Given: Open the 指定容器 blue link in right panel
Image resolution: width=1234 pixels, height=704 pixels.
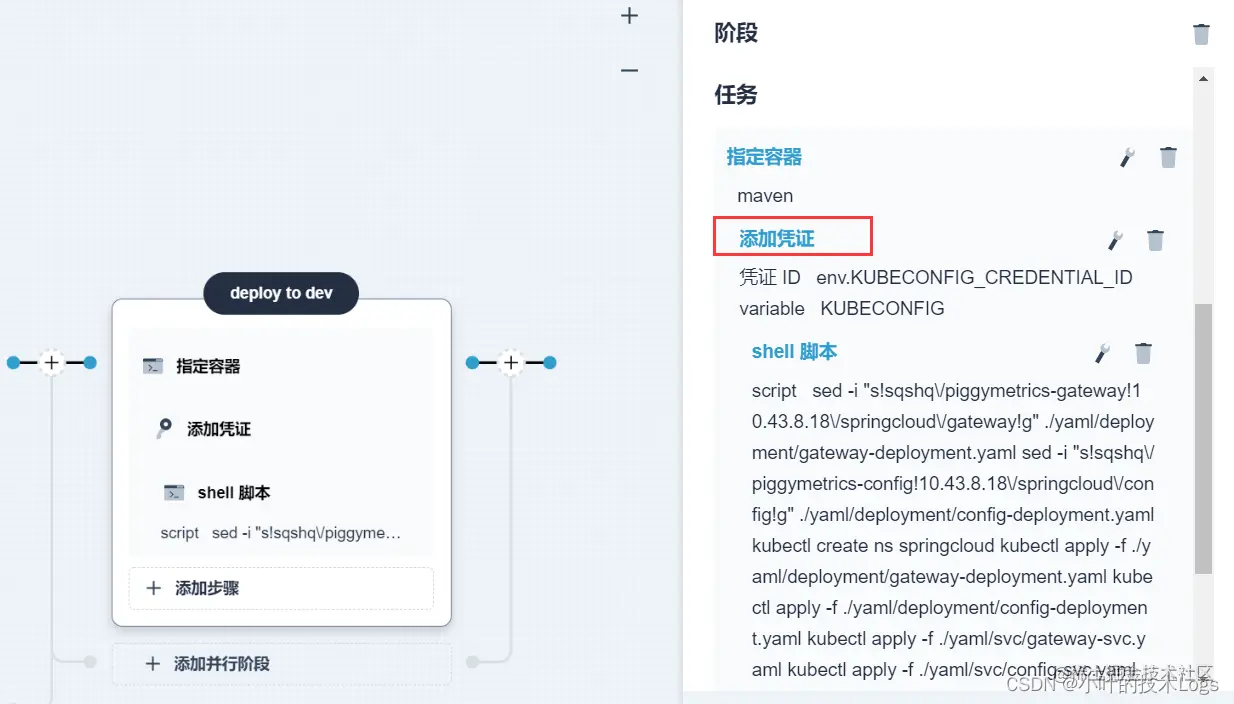Looking at the screenshot, I should pos(764,157).
